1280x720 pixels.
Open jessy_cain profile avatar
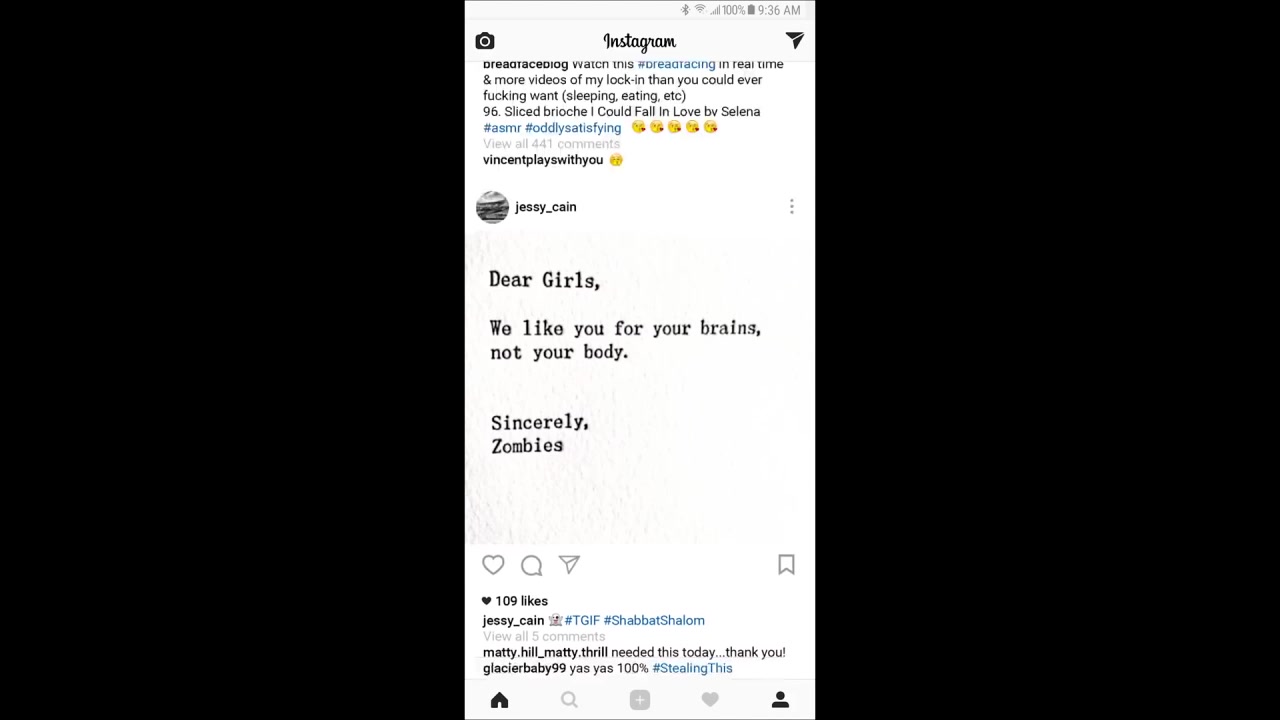coord(492,206)
